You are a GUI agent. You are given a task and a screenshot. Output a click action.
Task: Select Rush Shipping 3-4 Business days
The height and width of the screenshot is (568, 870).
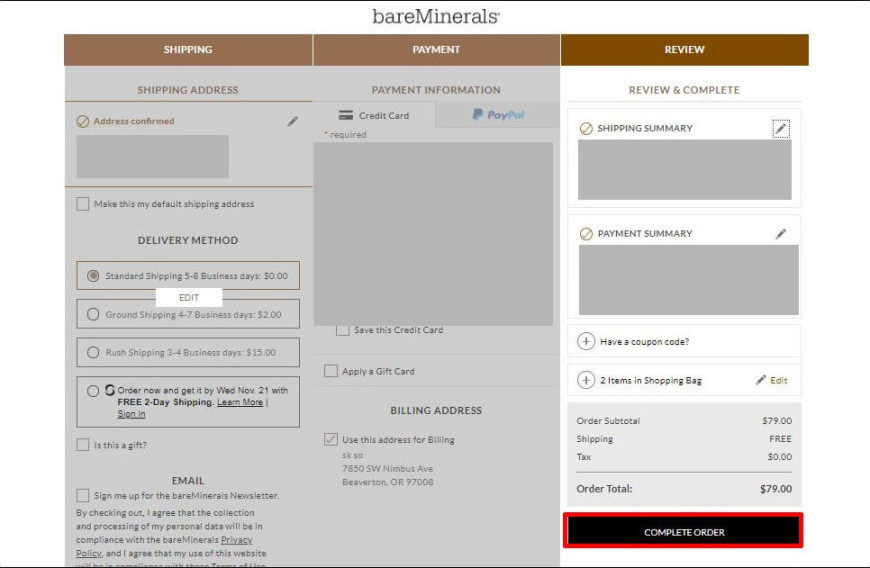click(93, 352)
